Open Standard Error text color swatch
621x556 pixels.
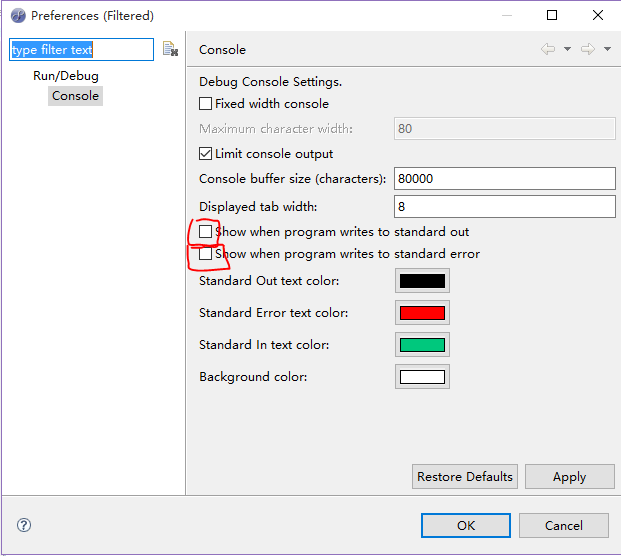422,313
